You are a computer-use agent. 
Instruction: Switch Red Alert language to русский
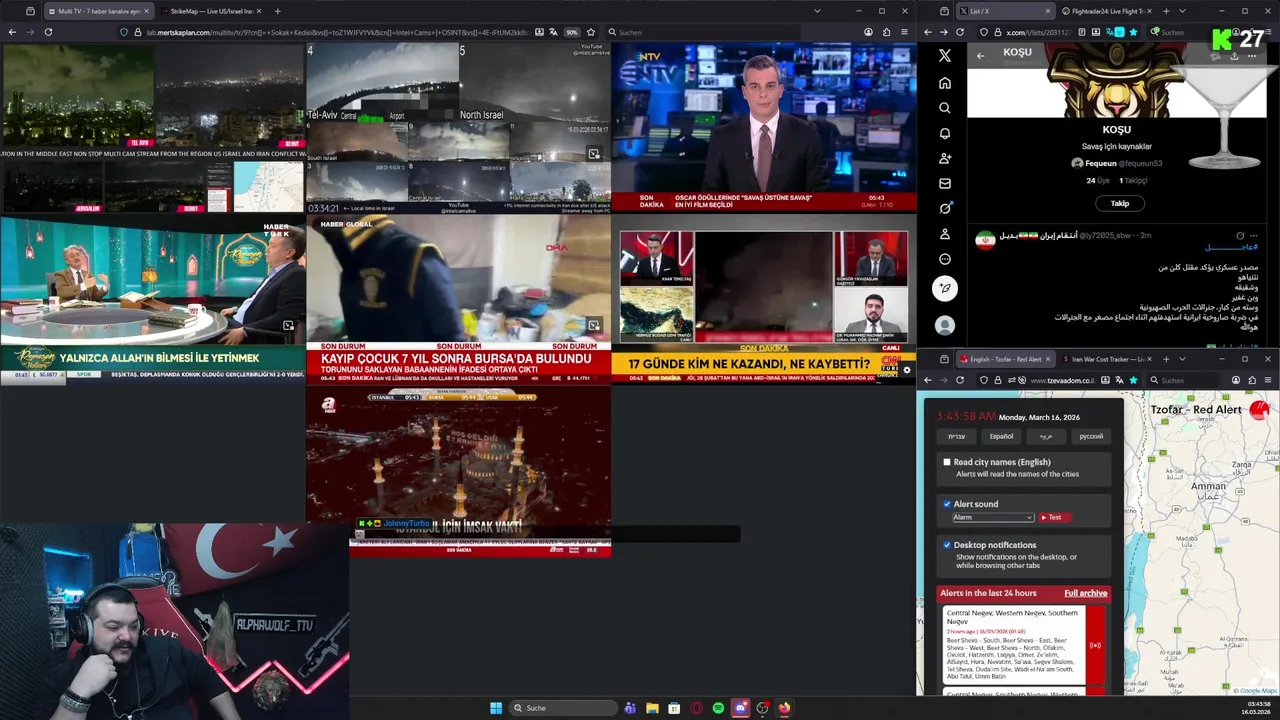pyautogui.click(x=1091, y=436)
